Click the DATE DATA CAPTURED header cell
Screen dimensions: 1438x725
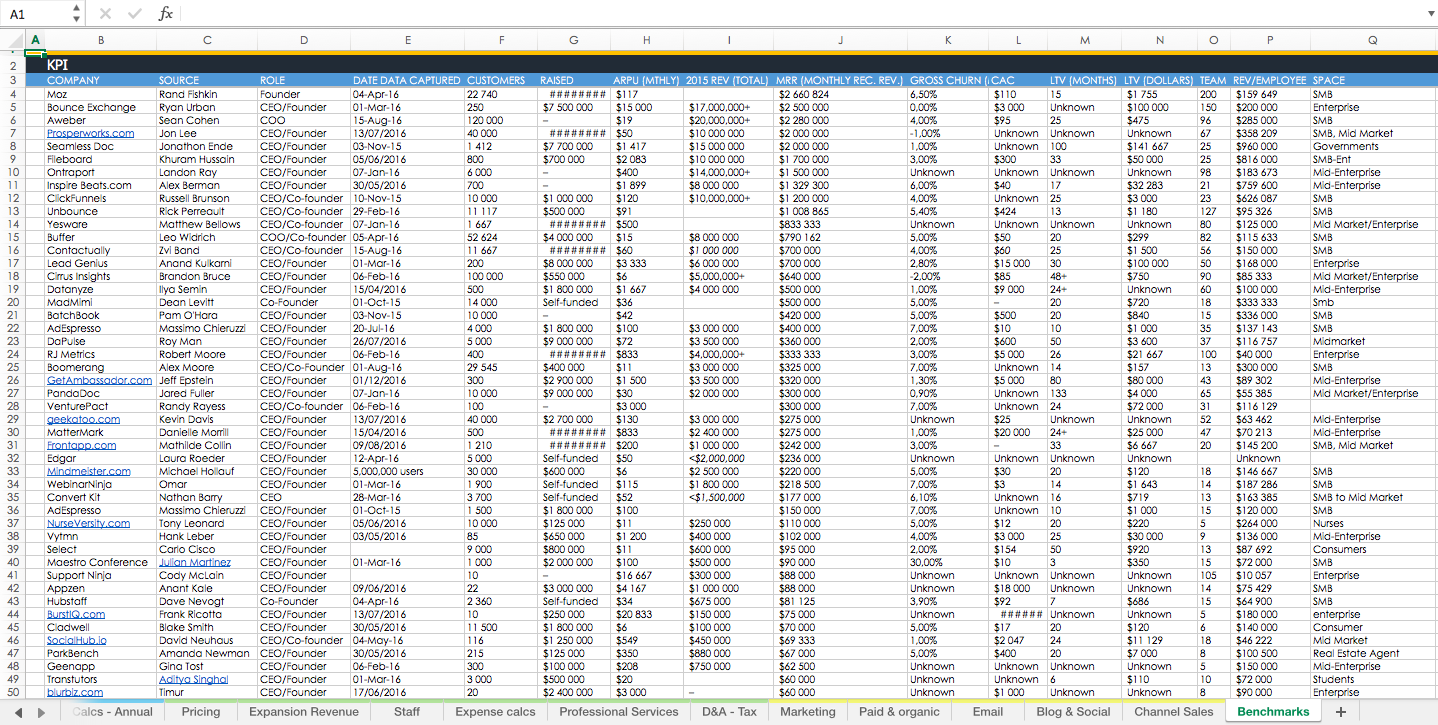coord(406,80)
